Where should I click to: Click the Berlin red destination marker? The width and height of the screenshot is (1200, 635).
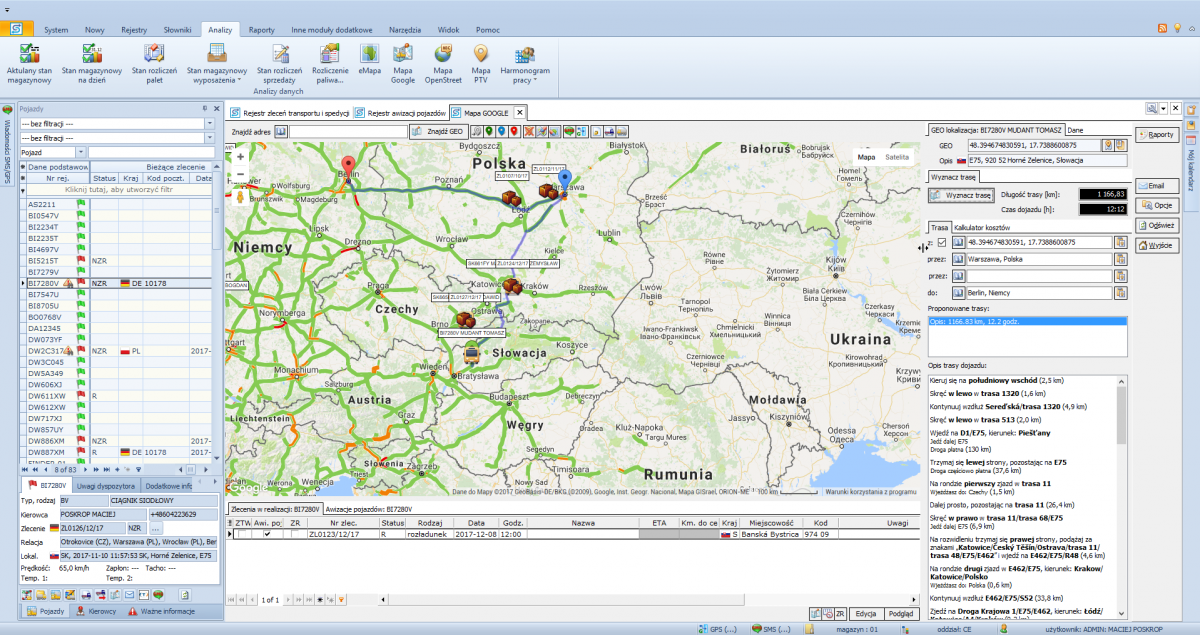(x=348, y=167)
